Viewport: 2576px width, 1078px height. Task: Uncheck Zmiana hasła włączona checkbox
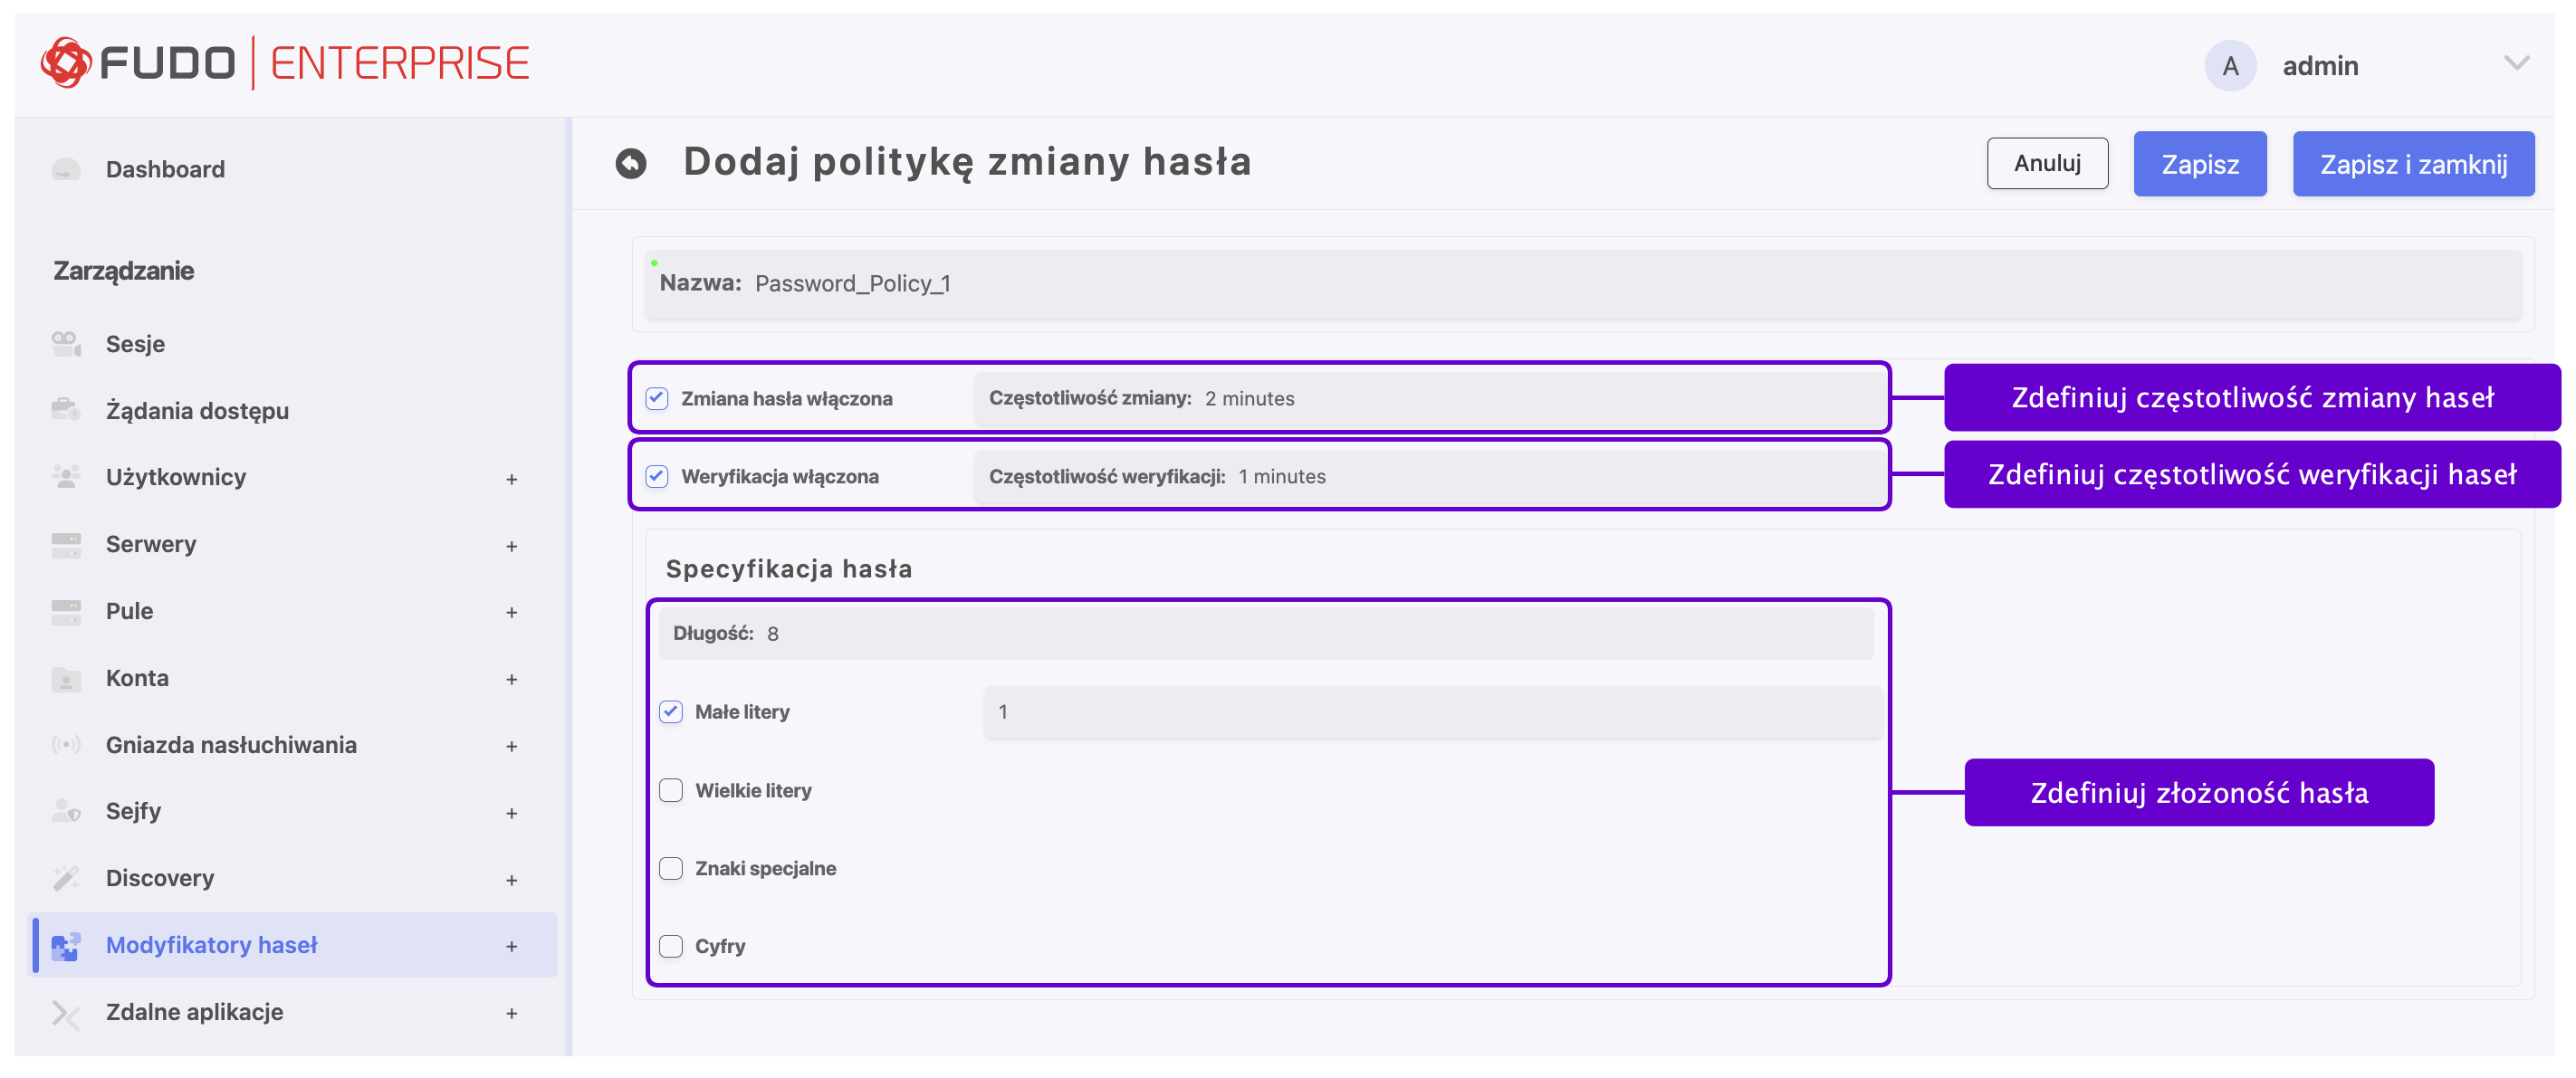[657, 398]
